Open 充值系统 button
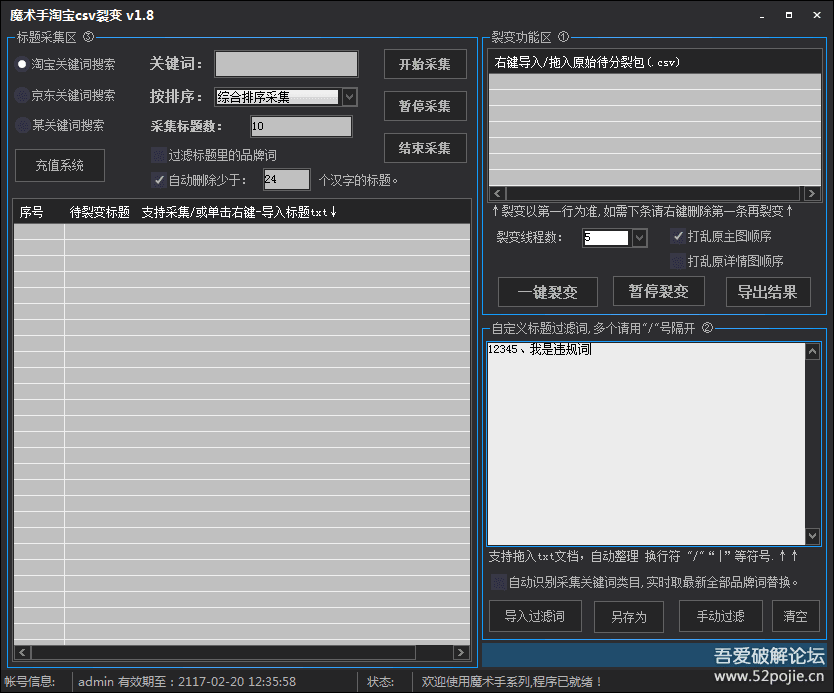The height and width of the screenshot is (693, 834). [60, 165]
